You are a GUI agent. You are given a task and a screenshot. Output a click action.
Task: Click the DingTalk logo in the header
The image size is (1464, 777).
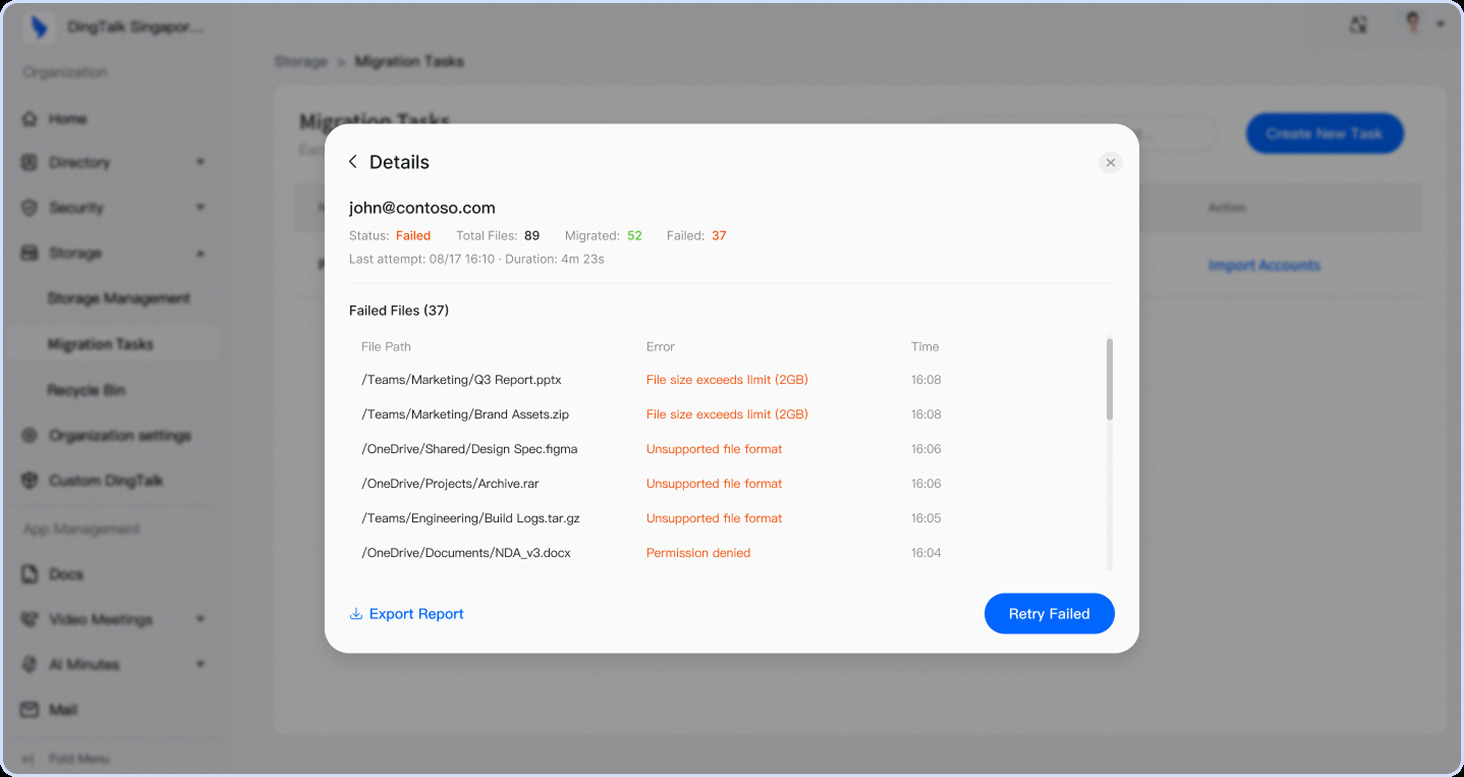(38, 27)
